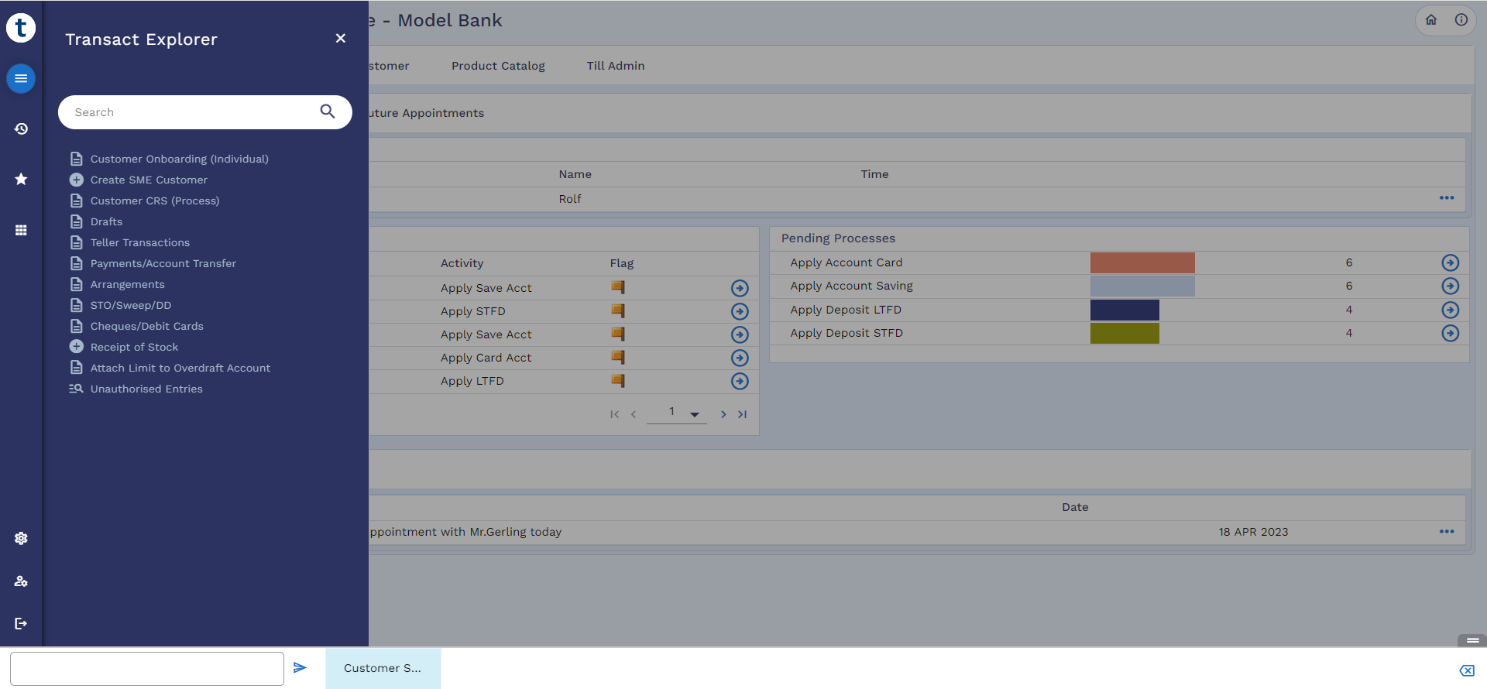
Task: Open the settings gear icon
Action: click(x=21, y=538)
